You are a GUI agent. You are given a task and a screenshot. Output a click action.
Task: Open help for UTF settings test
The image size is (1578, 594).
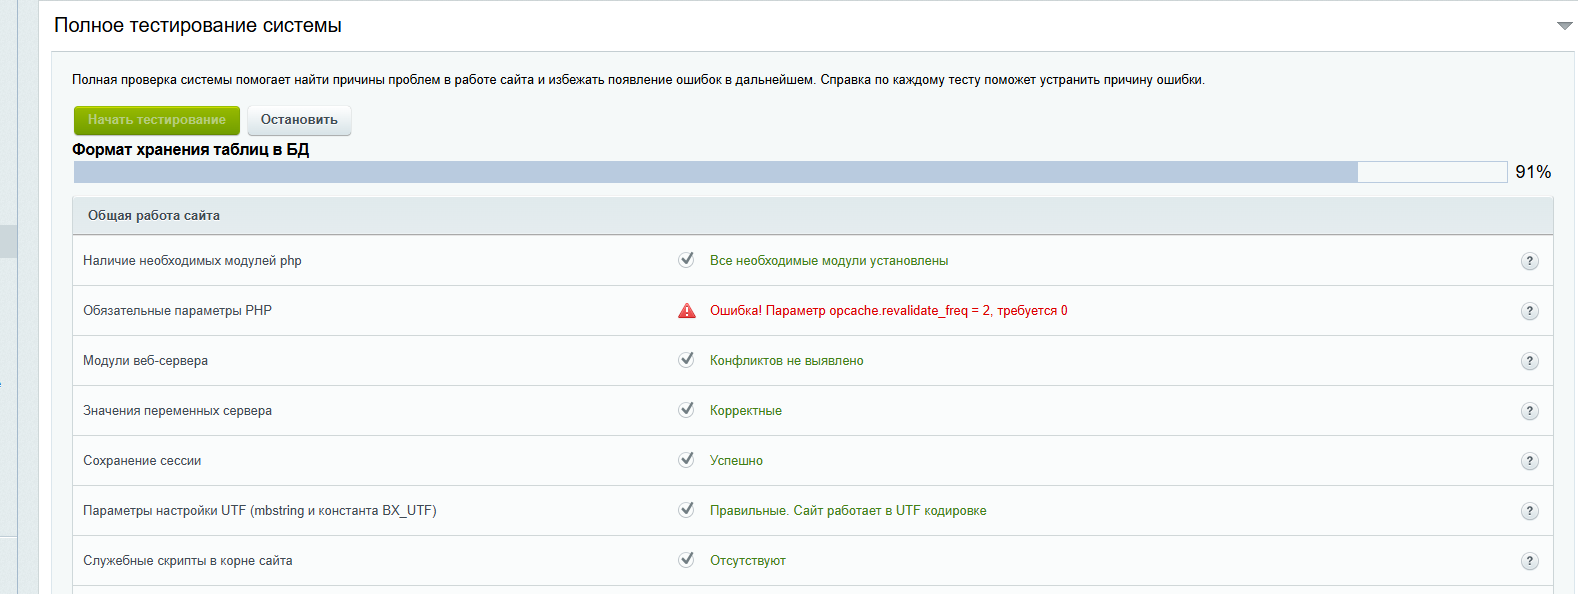point(1529,511)
